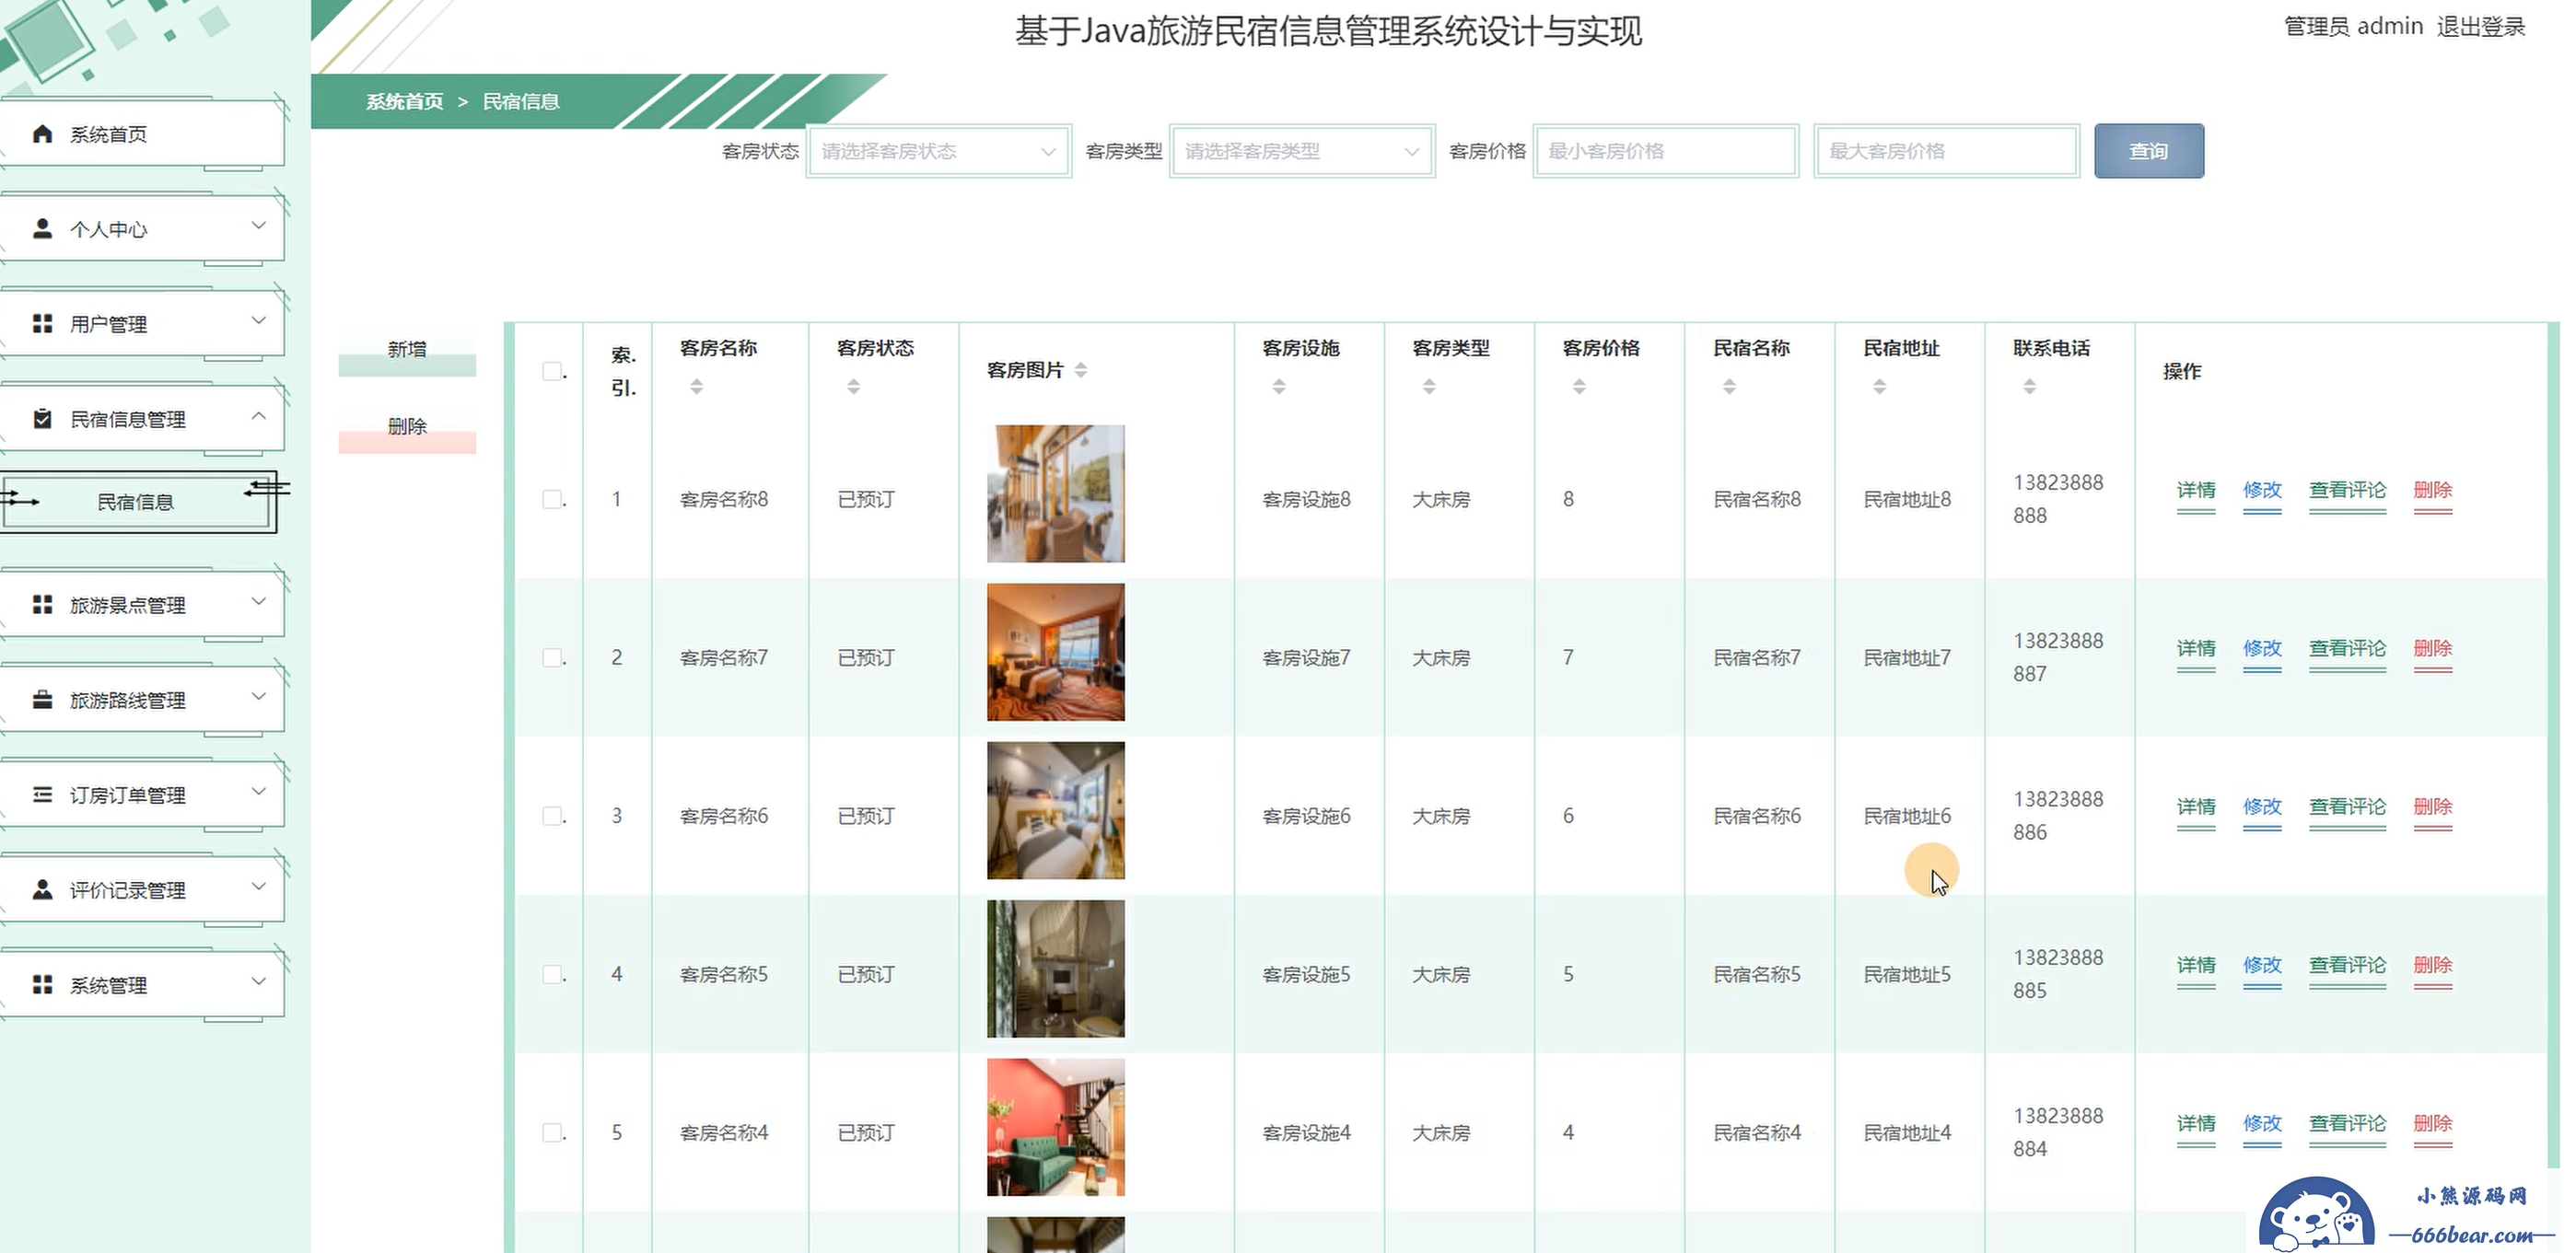Open the 客房状态 dropdown filter

click(938, 151)
